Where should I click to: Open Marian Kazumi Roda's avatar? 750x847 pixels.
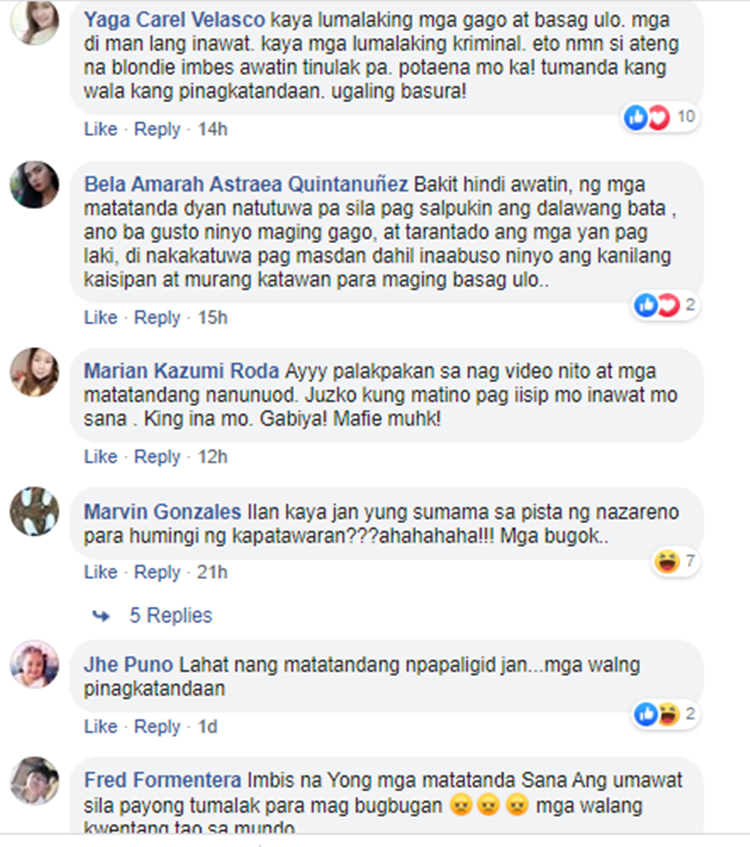click(x=35, y=372)
